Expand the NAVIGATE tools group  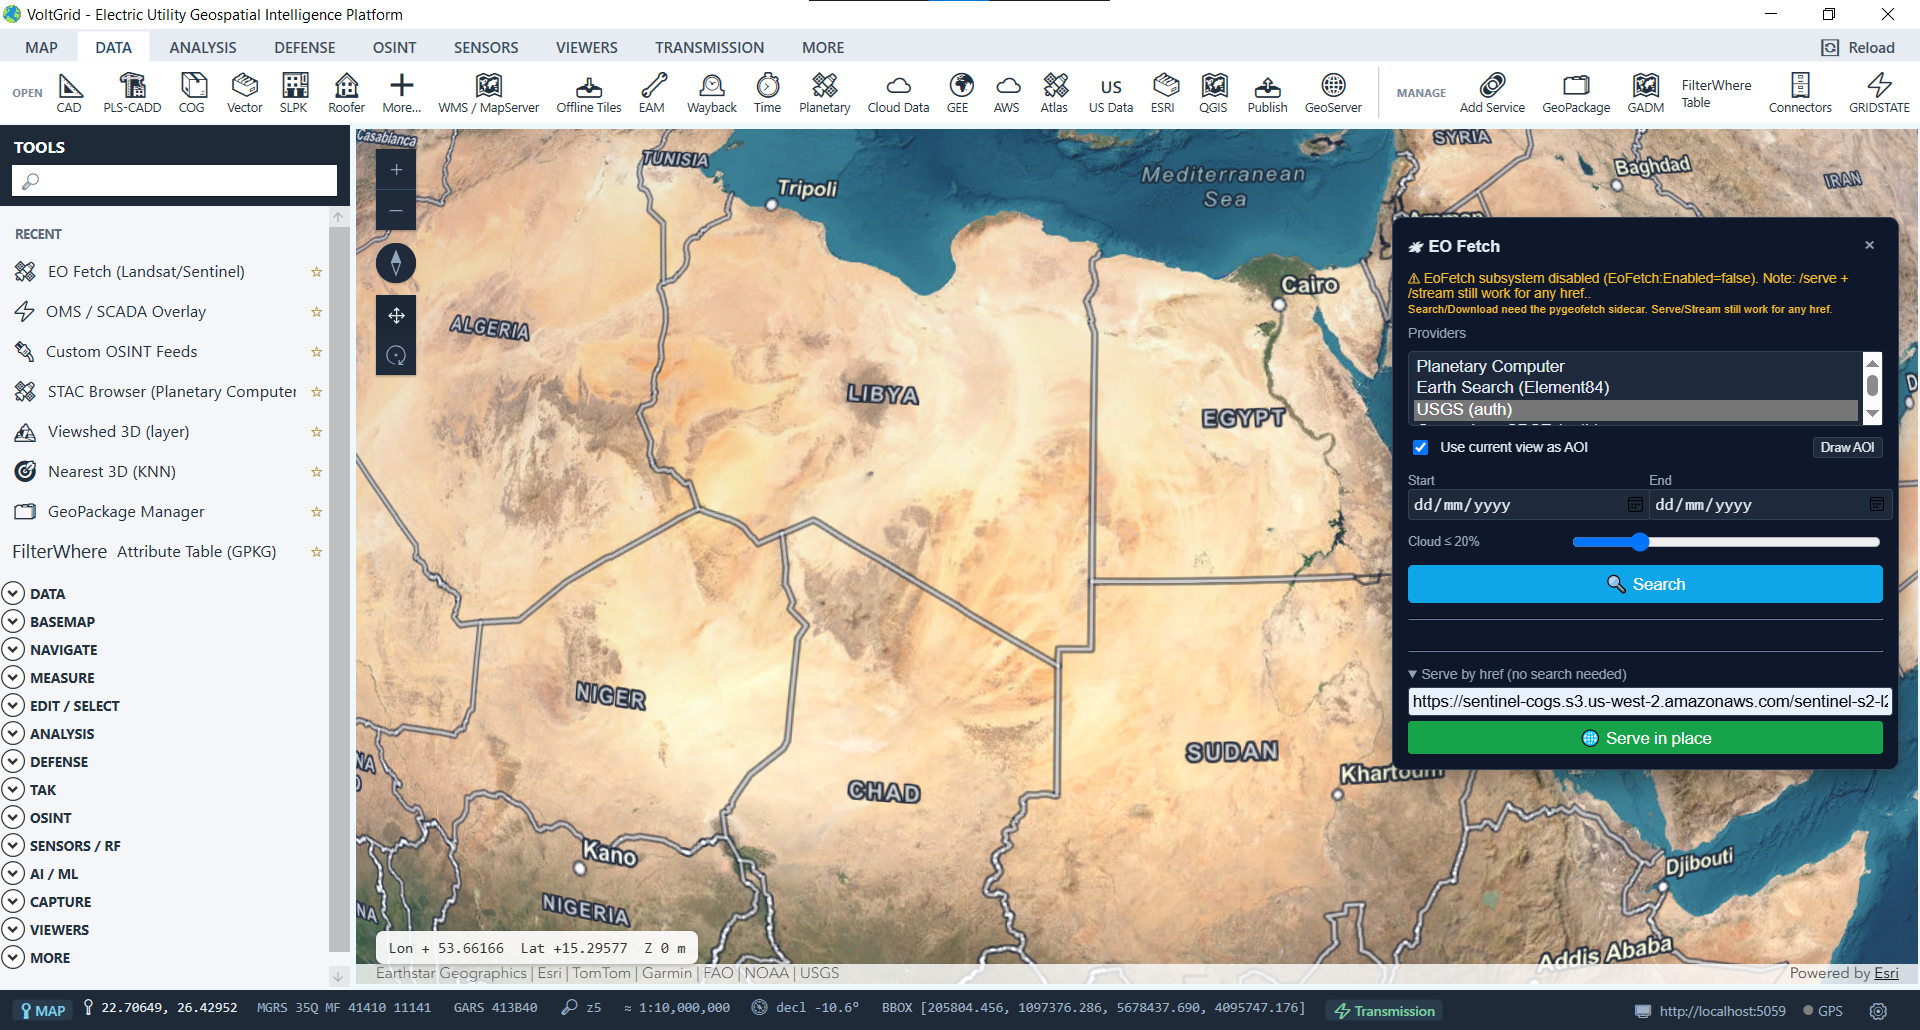(x=13, y=649)
